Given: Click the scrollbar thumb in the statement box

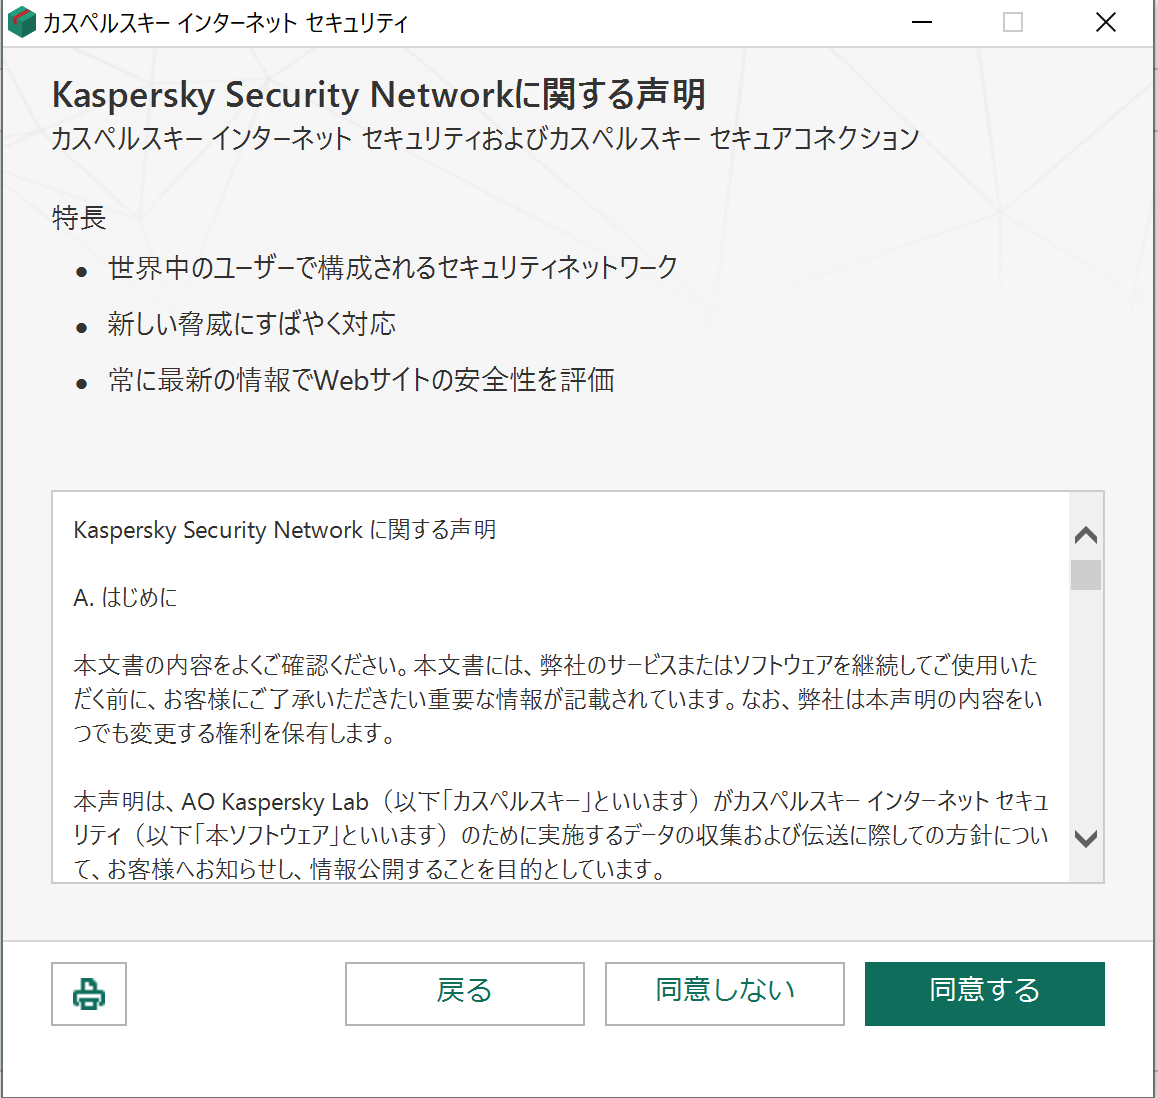Looking at the screenshot, I should pyautogui.click(x=1085, y=574).
